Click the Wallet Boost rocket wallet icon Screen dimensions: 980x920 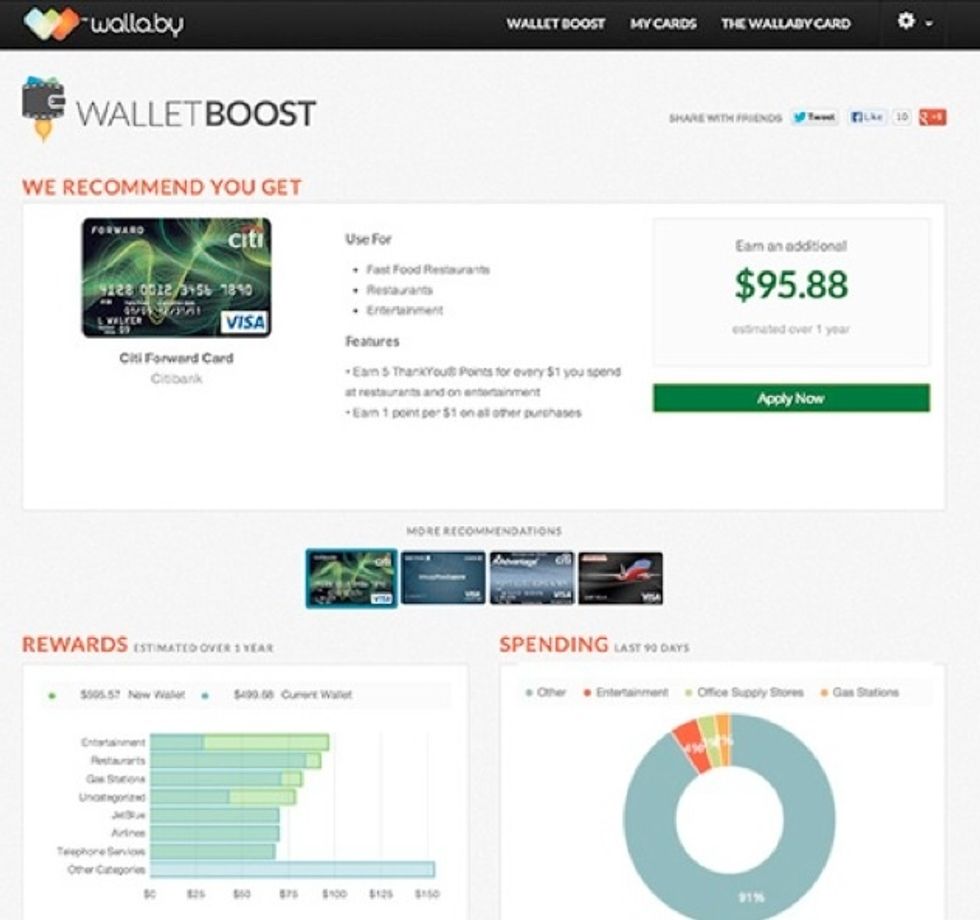point(43,108)
